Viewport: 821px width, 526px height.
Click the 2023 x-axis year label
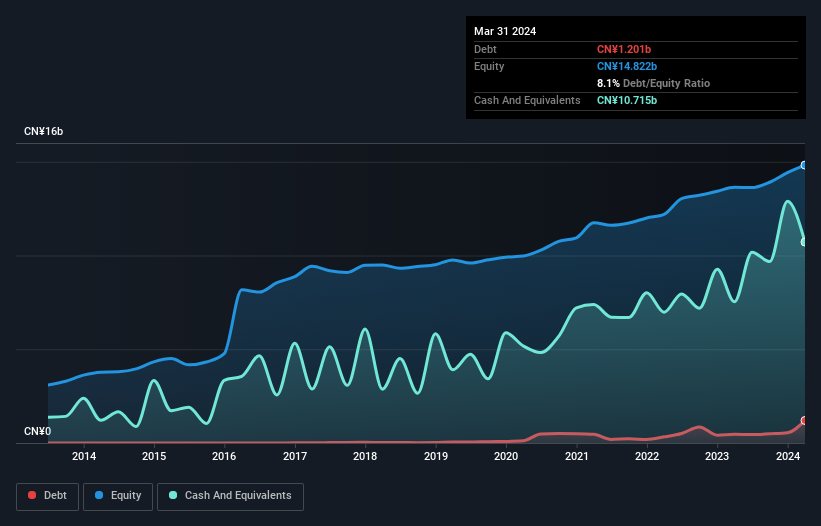tap(717, 457)
